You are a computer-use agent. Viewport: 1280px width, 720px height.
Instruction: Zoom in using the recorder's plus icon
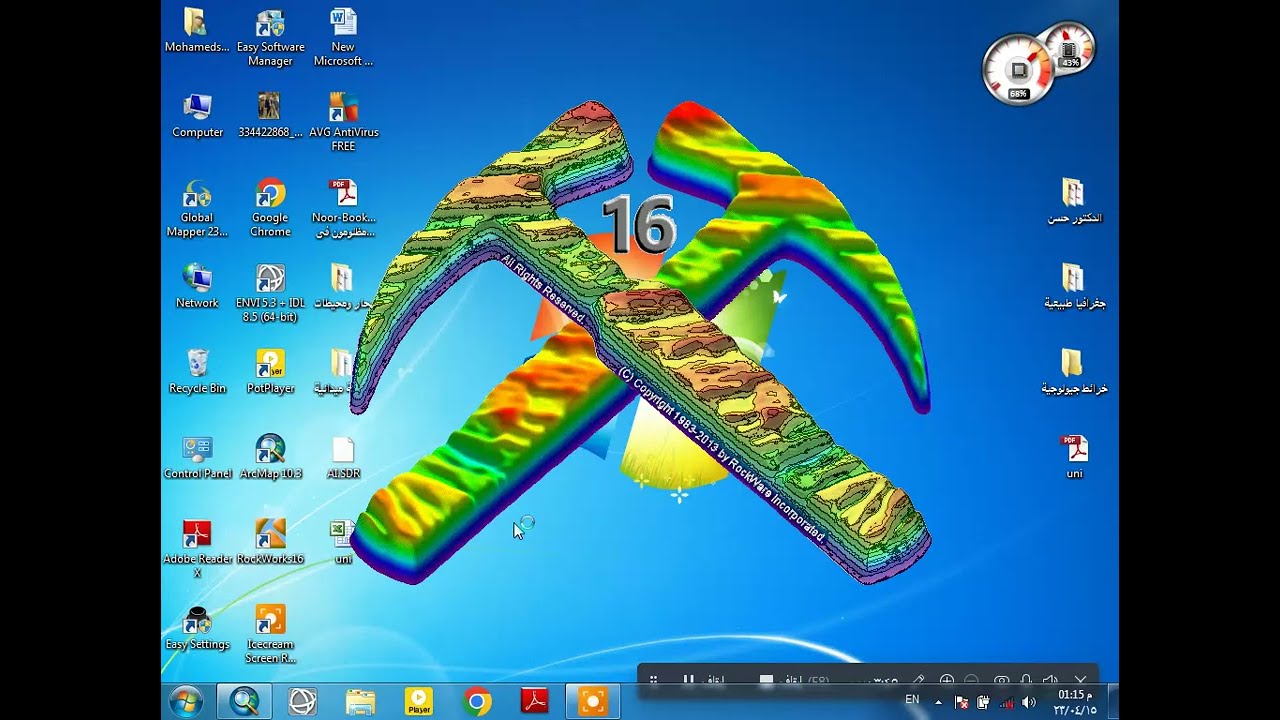click(946, 680)
